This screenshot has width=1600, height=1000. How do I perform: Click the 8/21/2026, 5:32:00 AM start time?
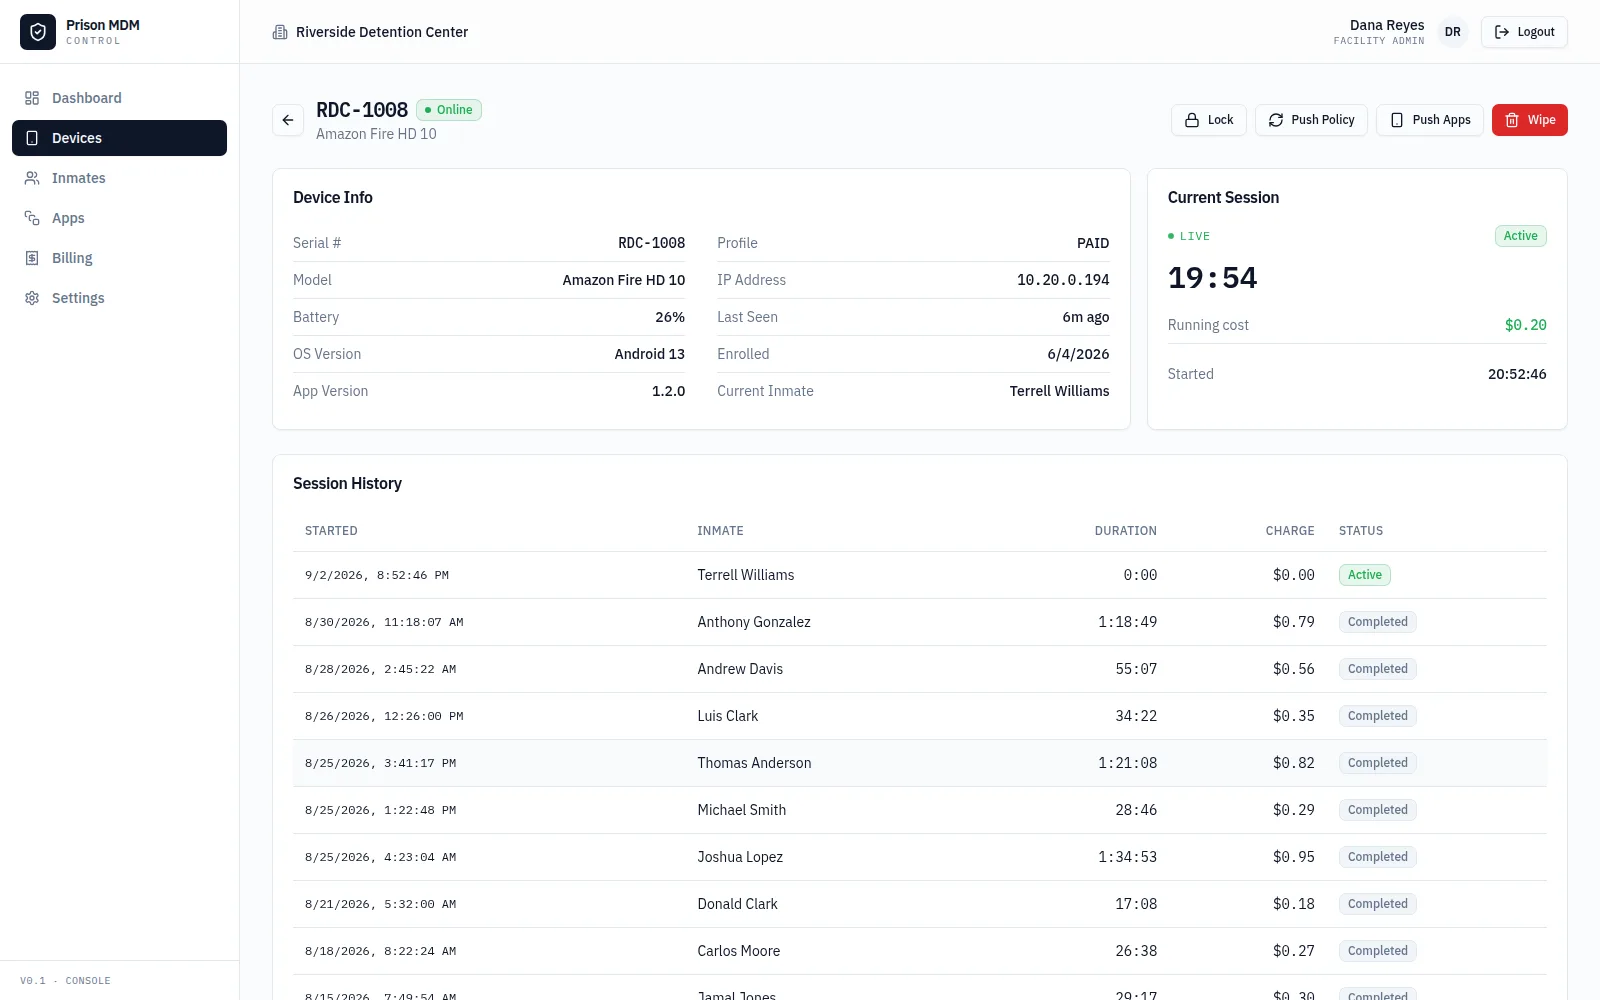380,904
